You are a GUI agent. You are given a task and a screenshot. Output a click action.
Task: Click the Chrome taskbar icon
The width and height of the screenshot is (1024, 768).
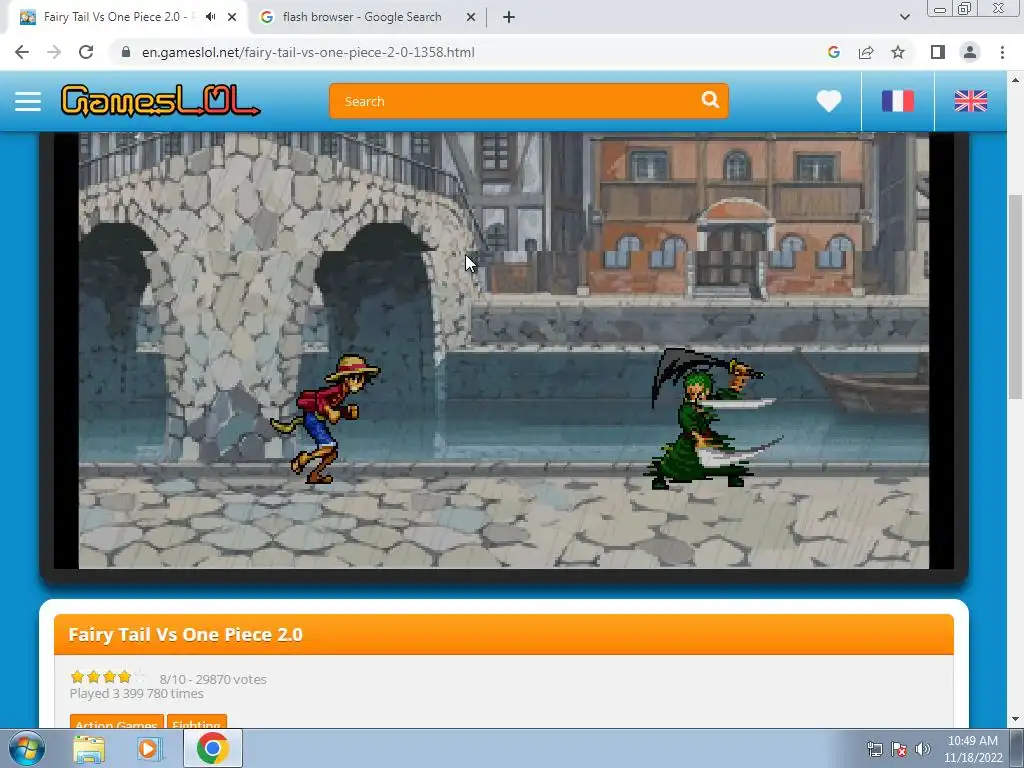point(212,748)
